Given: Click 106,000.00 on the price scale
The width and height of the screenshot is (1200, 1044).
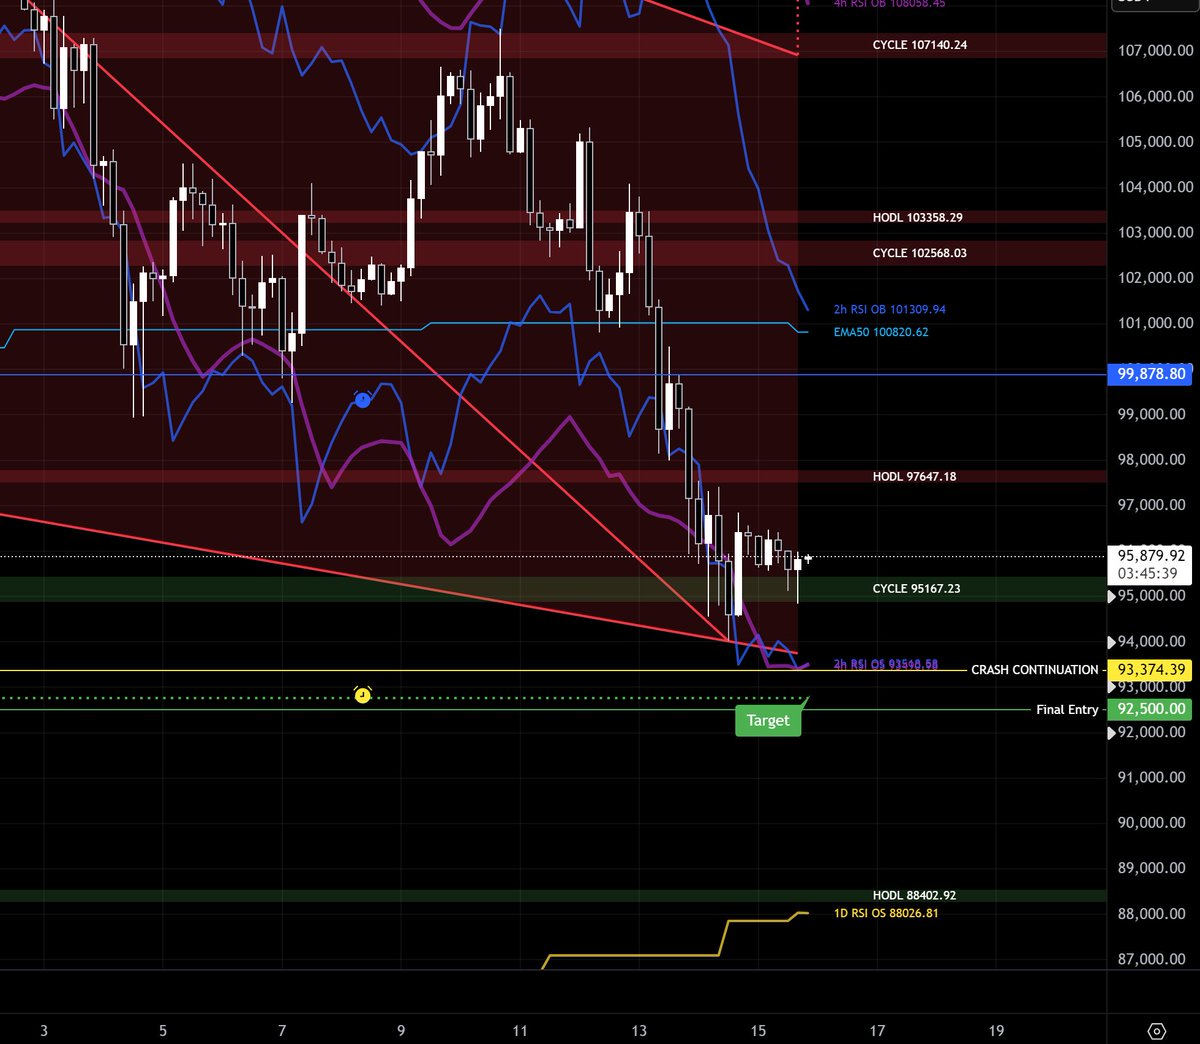Looking at the screenshot, I should (x=1155, y=96).
